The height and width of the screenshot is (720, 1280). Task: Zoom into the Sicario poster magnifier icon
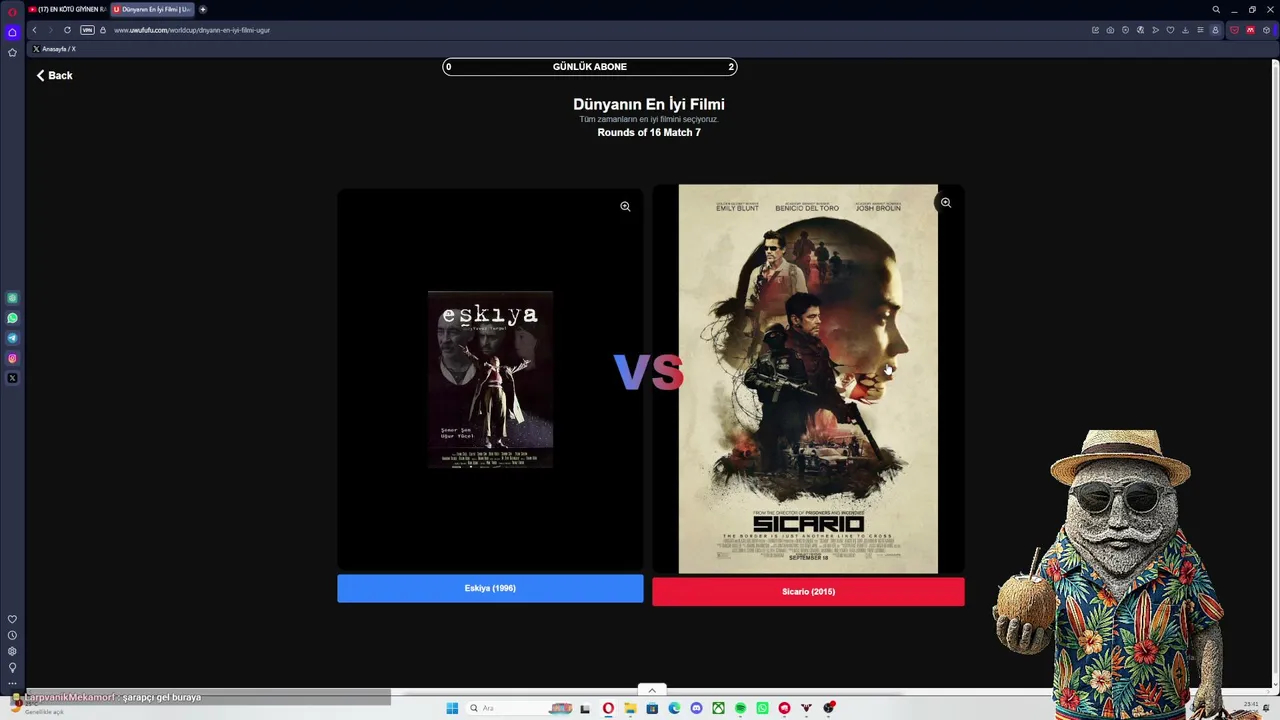(x=945, y=203)
